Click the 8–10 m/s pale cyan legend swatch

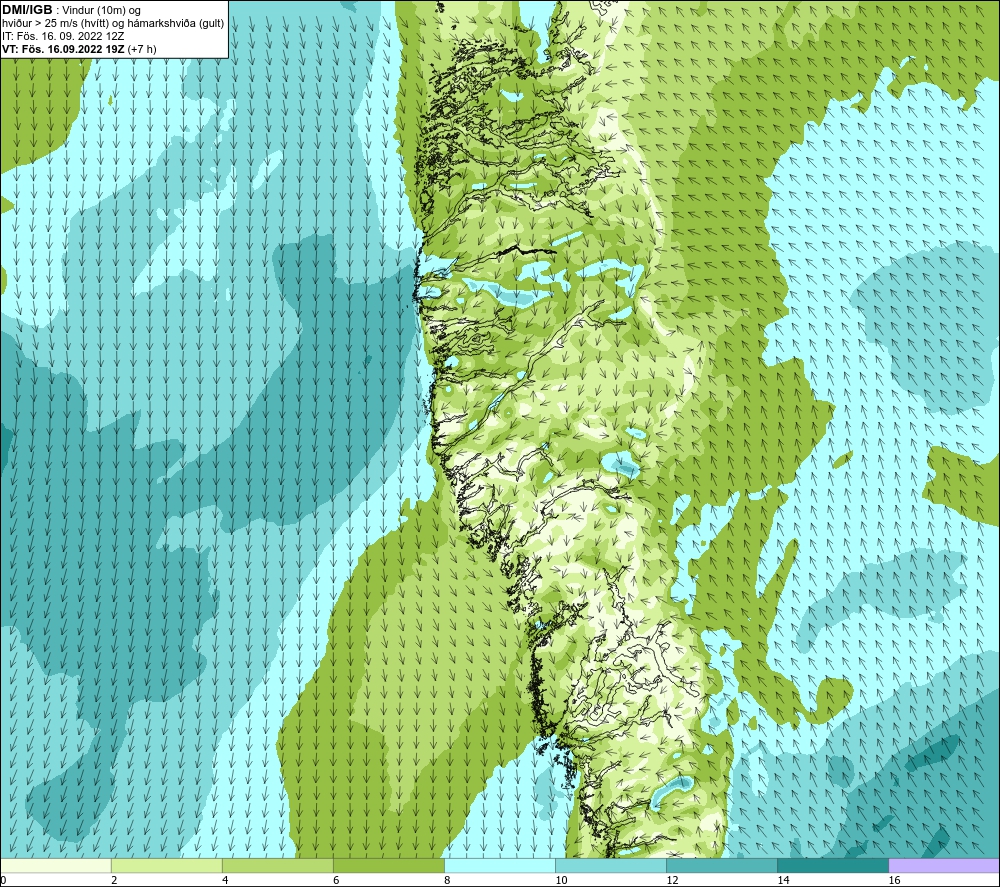click(x=500, y=865)
